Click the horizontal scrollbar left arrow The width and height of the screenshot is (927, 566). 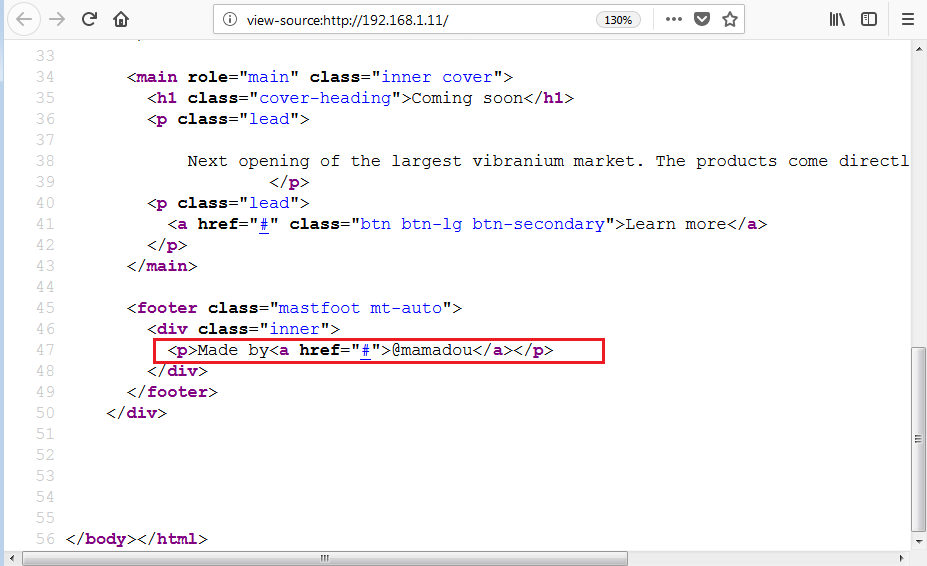pos(10,558)
